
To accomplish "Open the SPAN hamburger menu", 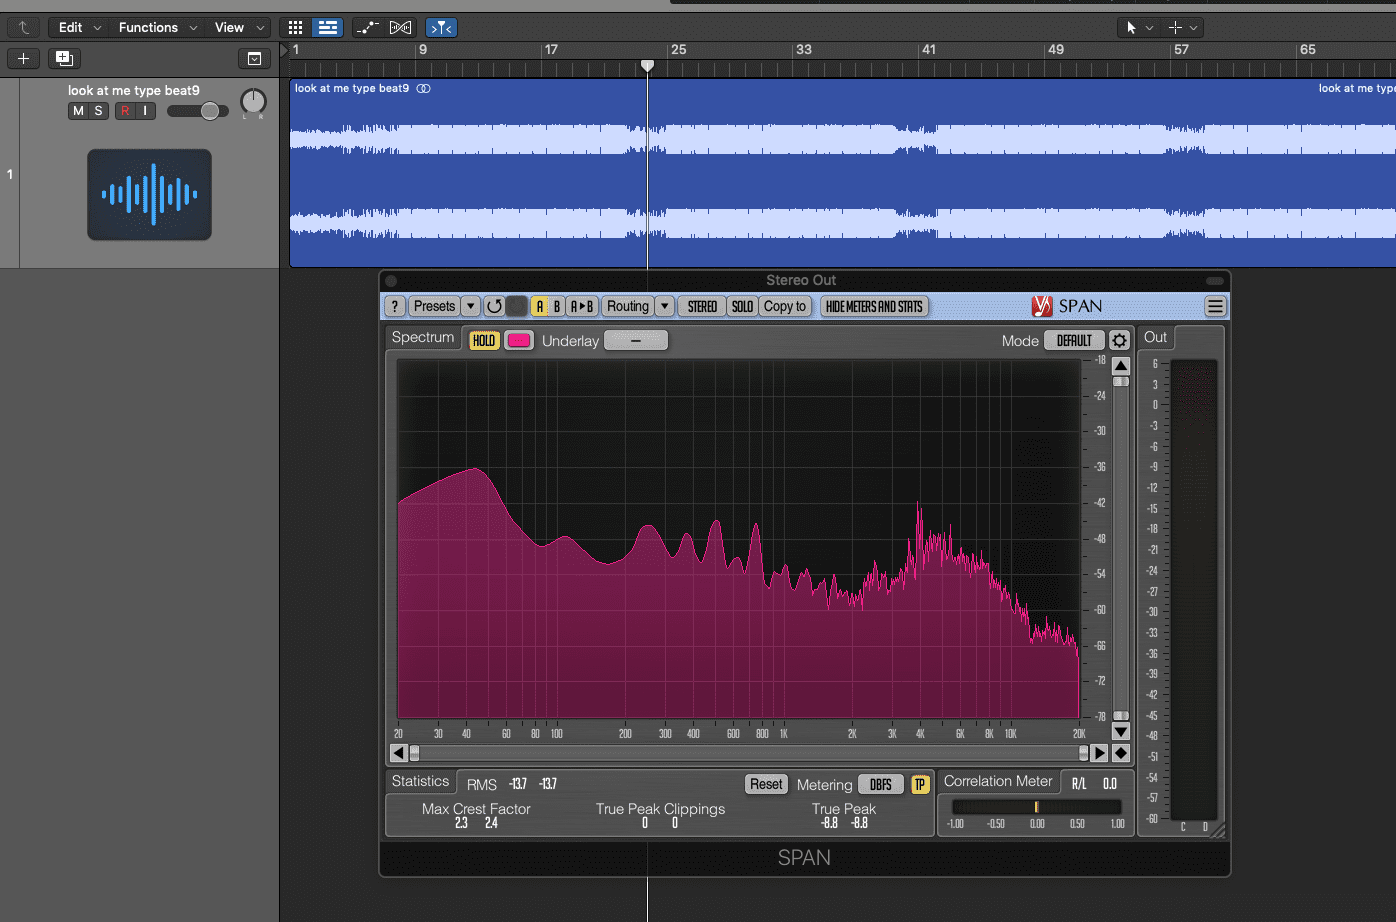I will (x=1215, y=307).
